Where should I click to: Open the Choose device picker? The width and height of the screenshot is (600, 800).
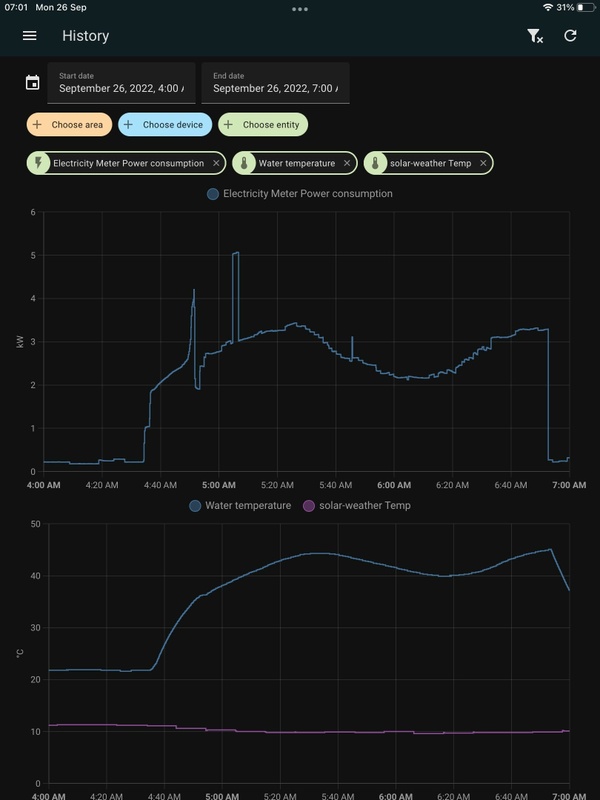click(165, 124)
